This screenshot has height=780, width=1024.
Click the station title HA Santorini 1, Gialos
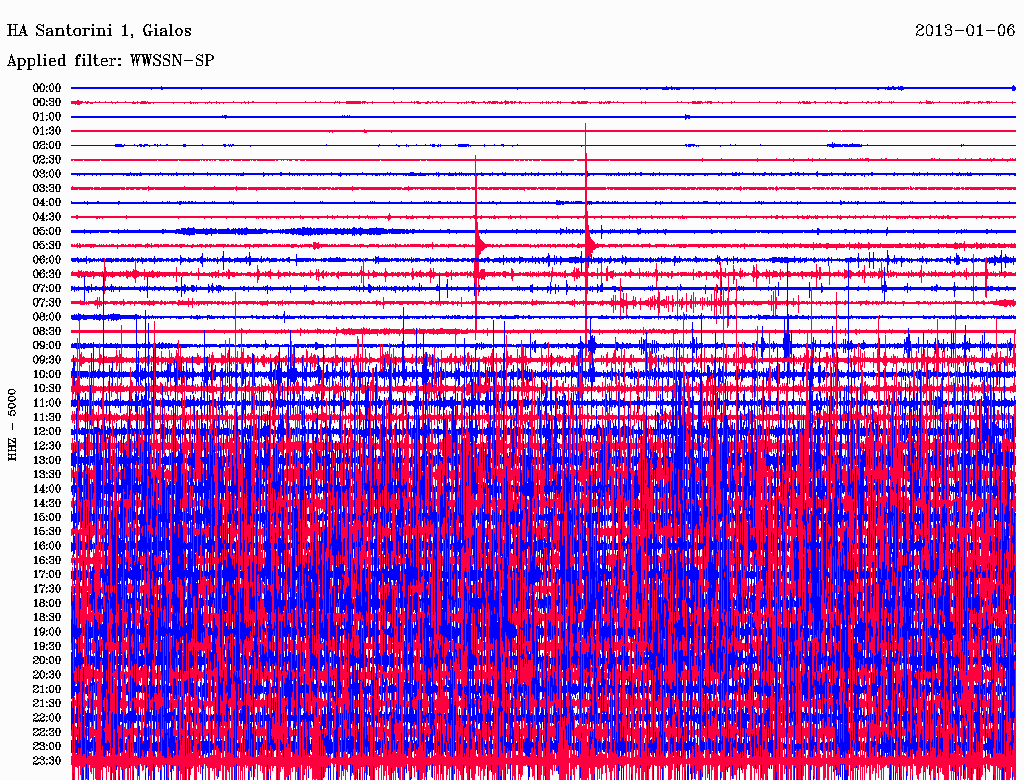[99, 30]
